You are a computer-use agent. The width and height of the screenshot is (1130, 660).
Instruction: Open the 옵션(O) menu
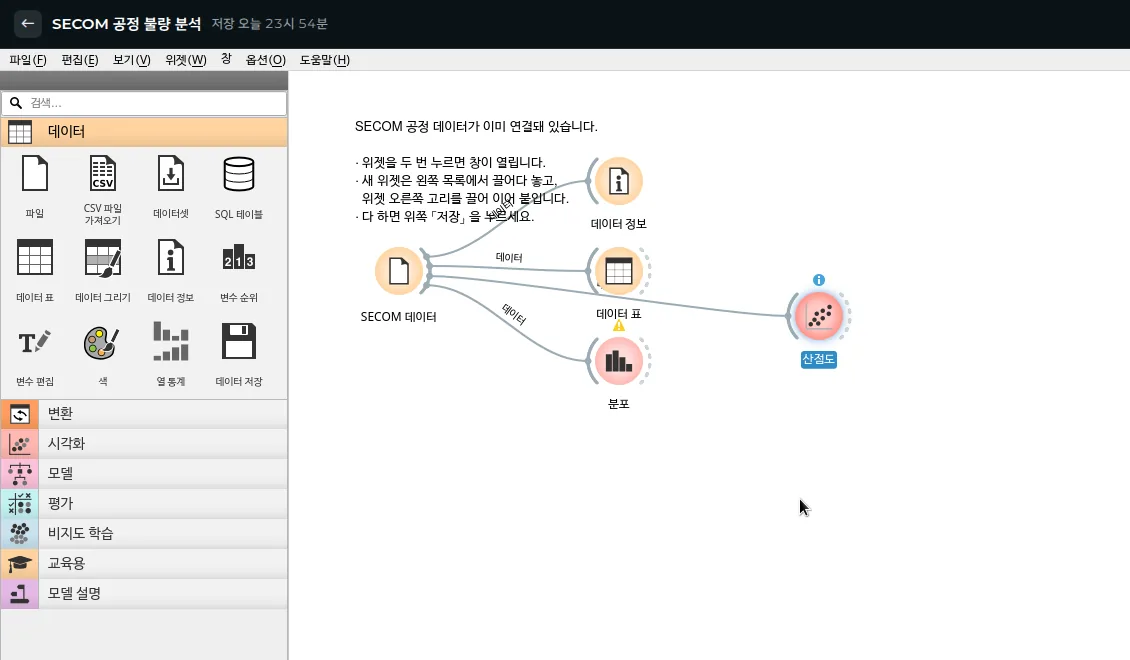coord(265,60)
